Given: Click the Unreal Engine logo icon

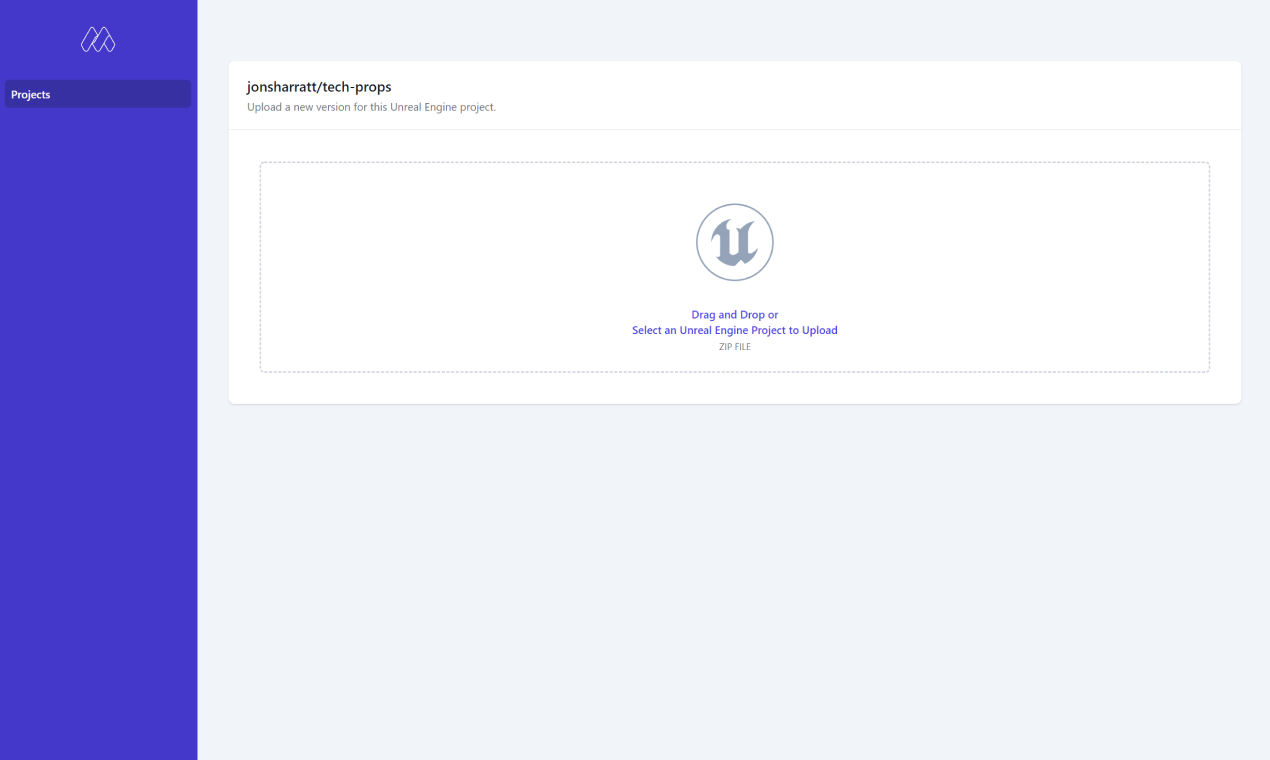Looking at the screenshot, I should pos(735,242).
